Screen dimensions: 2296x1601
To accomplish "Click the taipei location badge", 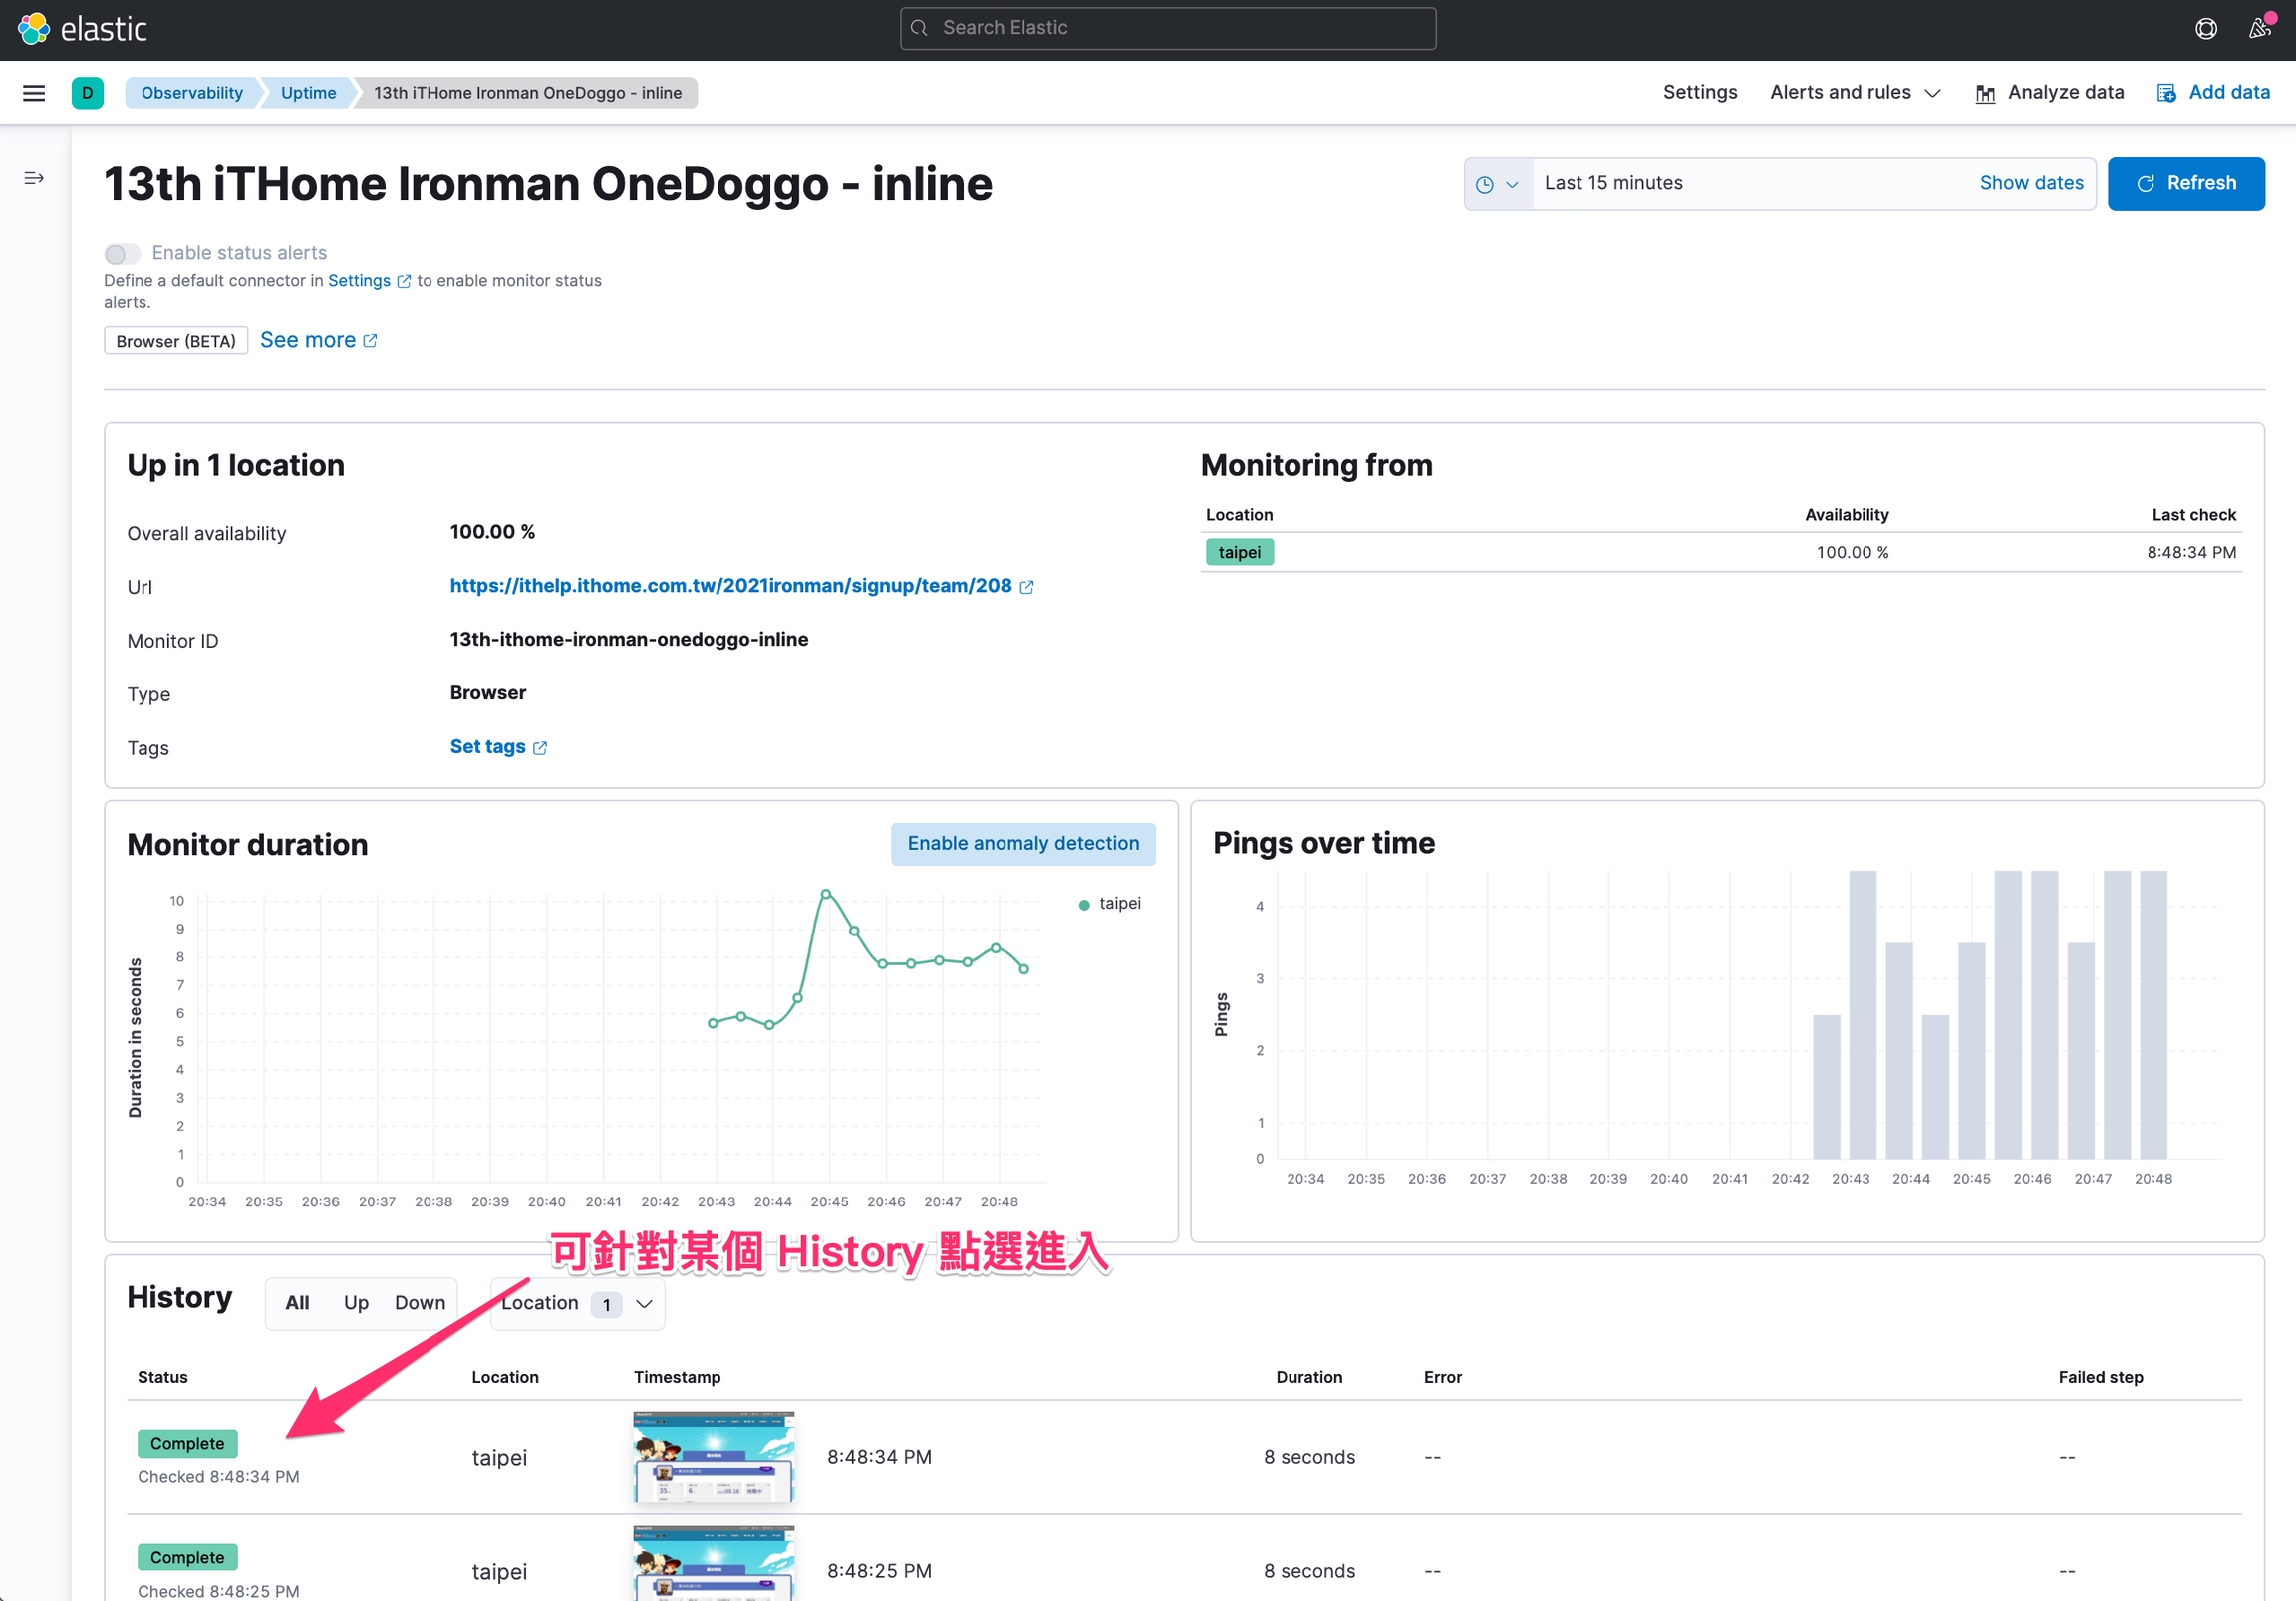I will 1239,553.
